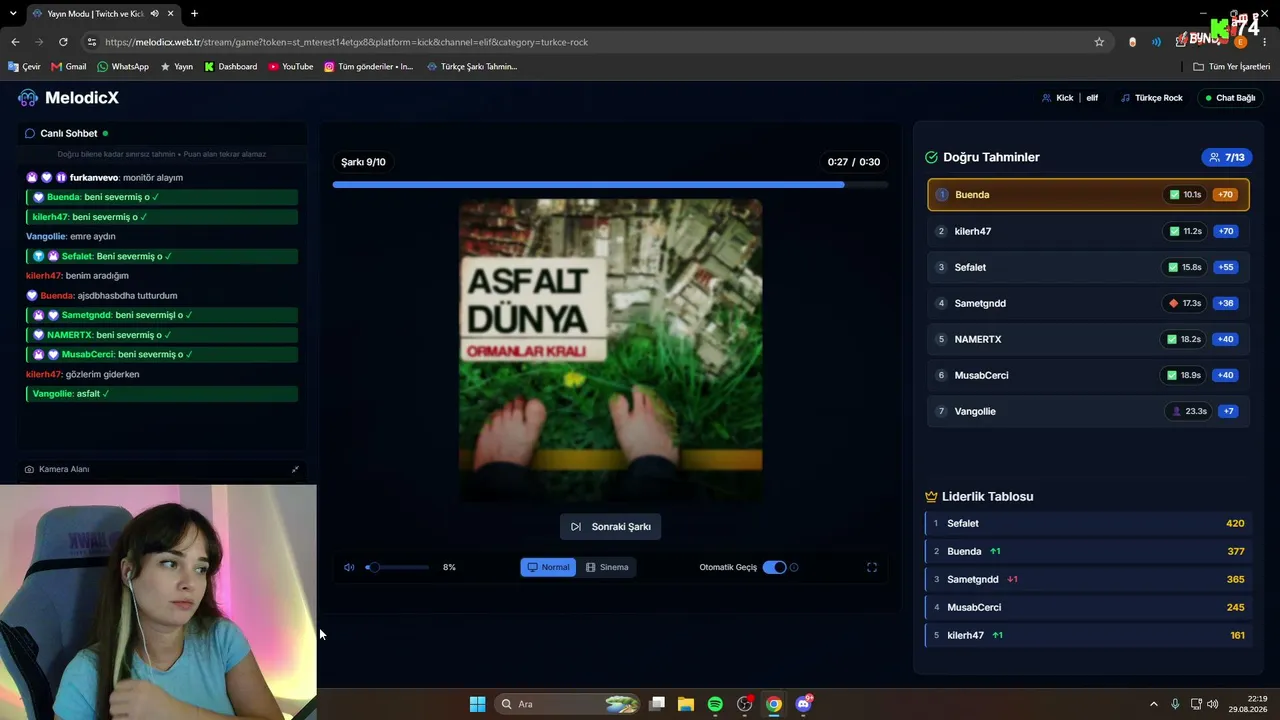Click the Canlı Sohbet chat bubble icon
This screenshot has width=1280, height=720.
(30, 133)
